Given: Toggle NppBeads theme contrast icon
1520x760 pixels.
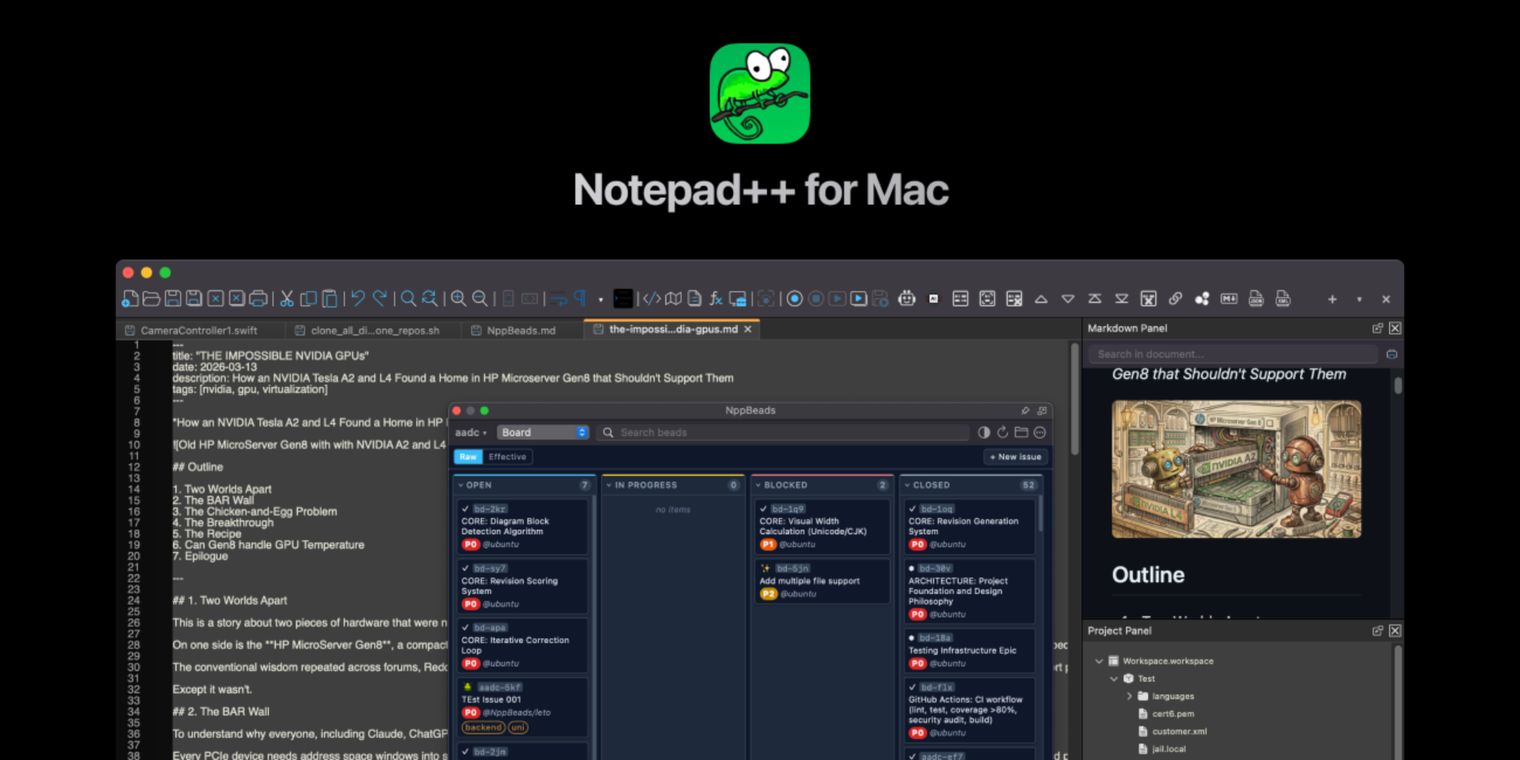Looking at the screenshot, I should (x=984, y=432).
